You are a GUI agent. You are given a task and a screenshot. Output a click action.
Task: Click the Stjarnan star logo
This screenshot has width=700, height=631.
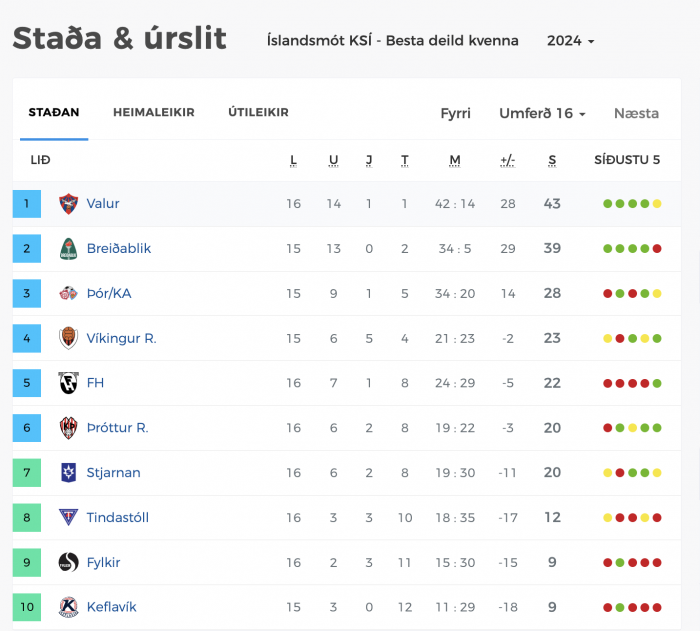point(68,472)
